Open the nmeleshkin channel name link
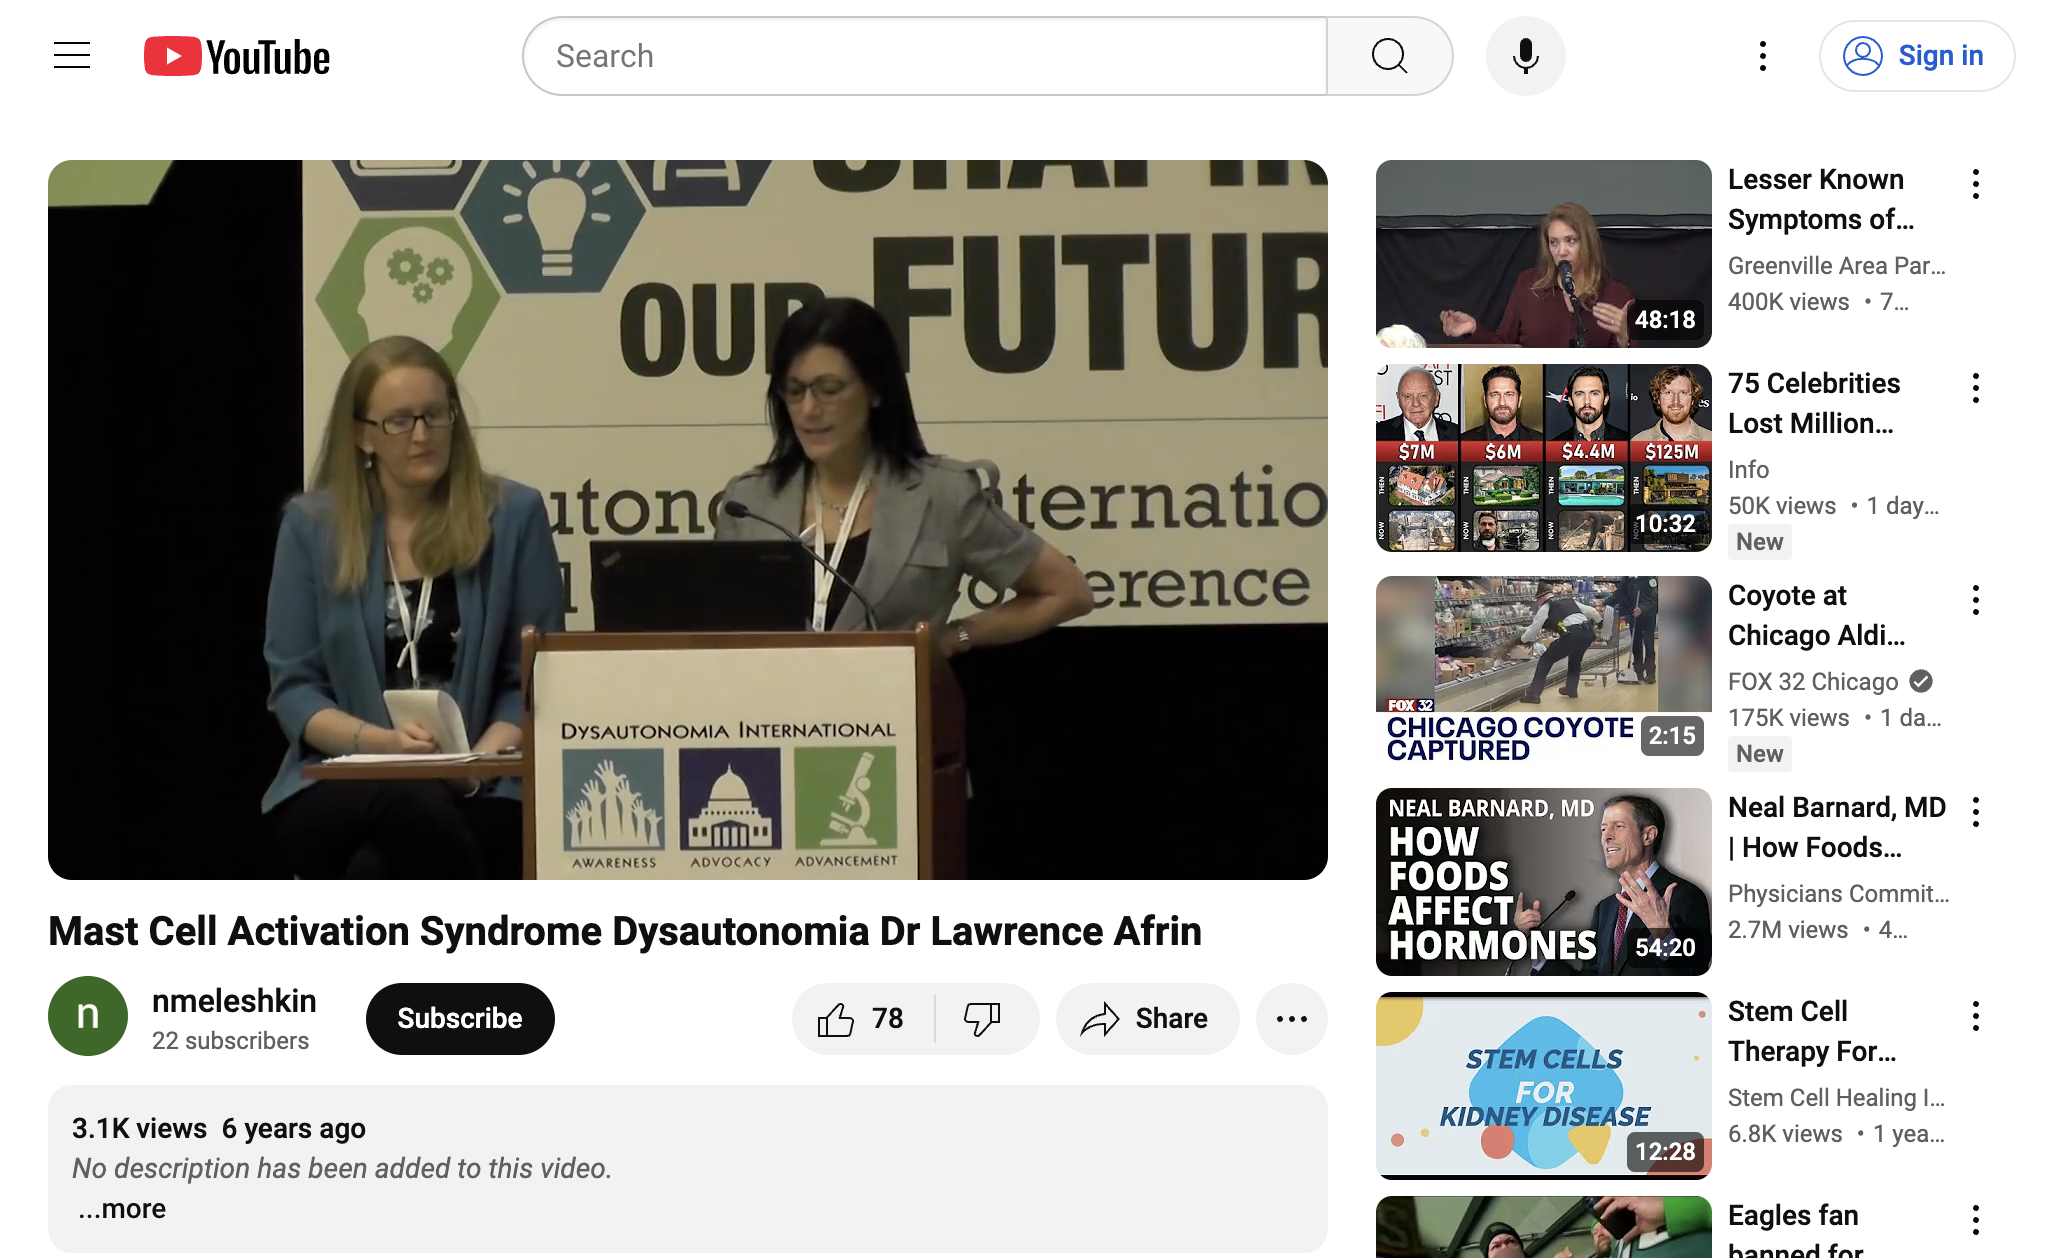 (x=234, y=1001)
